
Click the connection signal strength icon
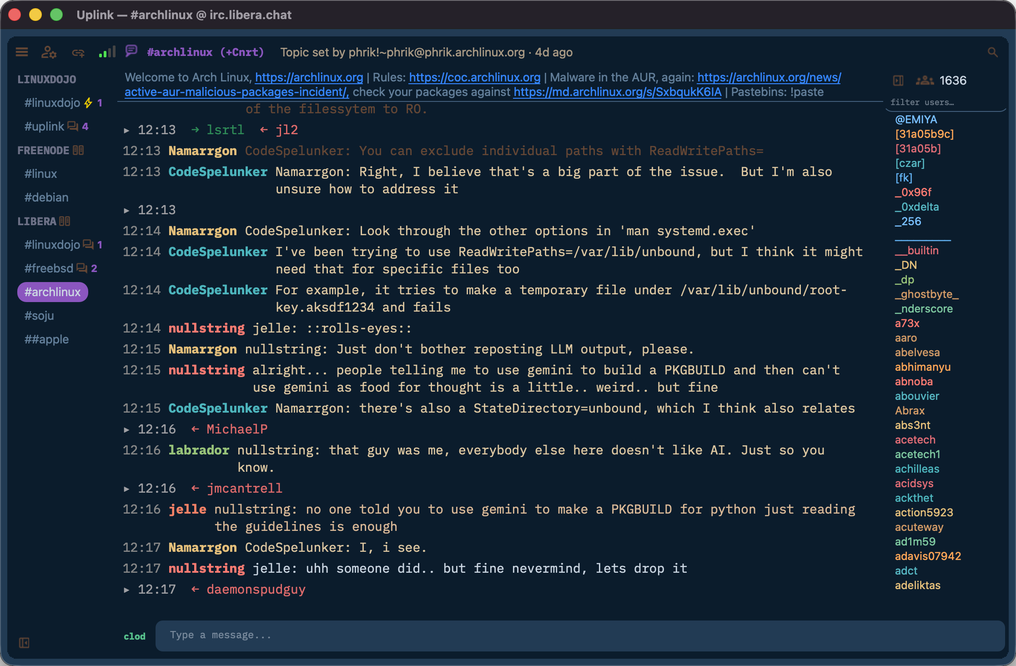click(x=107, y=52)
